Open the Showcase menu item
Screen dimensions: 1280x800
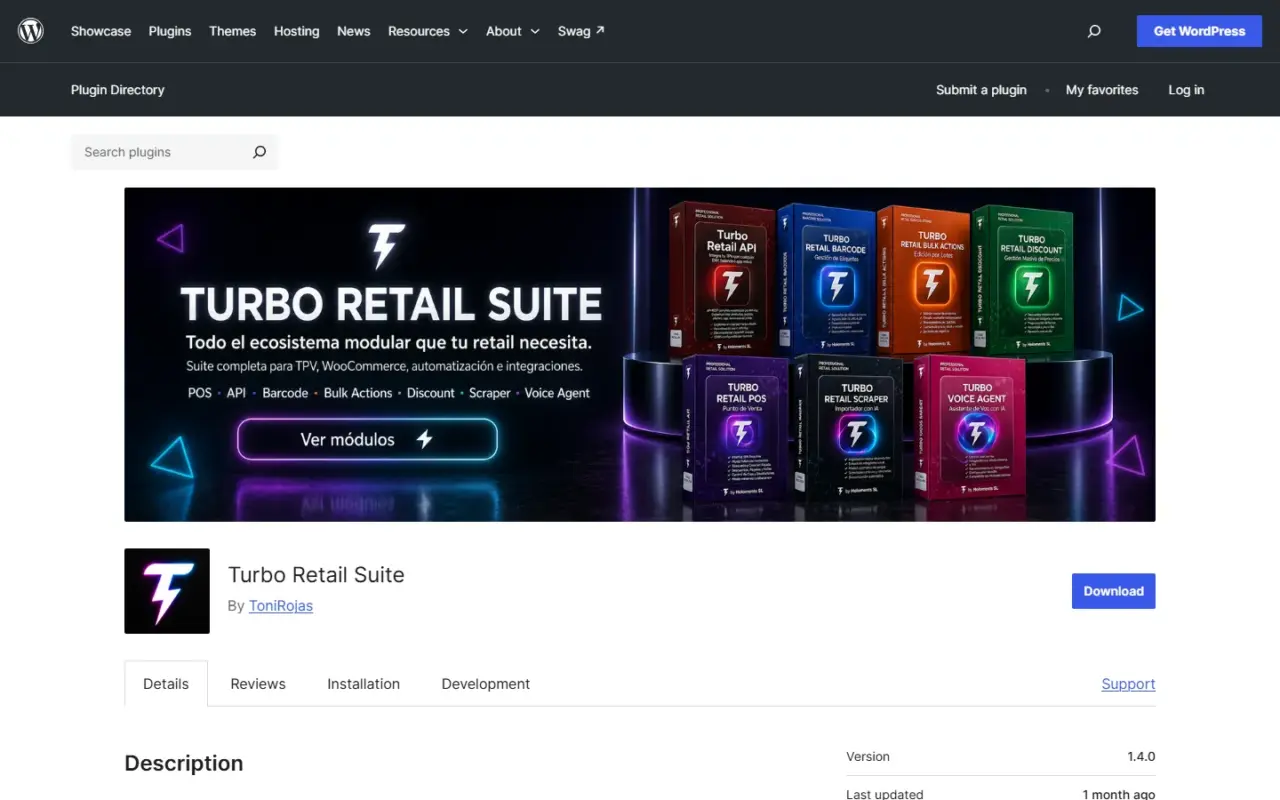[x=101, y=31]
